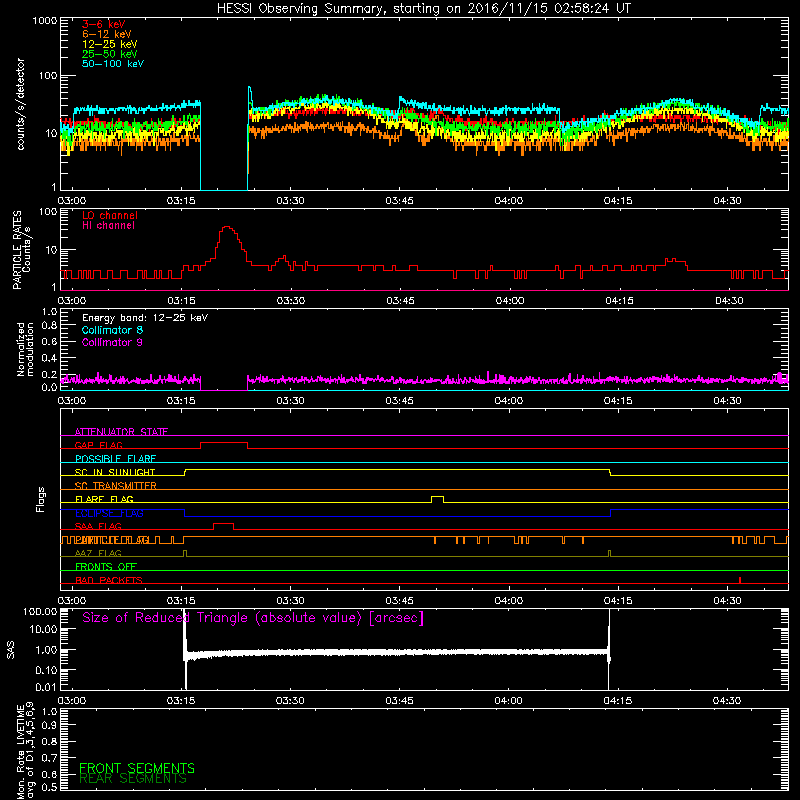Click the LO channel particle rate peak
Screen dimensions: 800x800
click(x=227, y=228)
